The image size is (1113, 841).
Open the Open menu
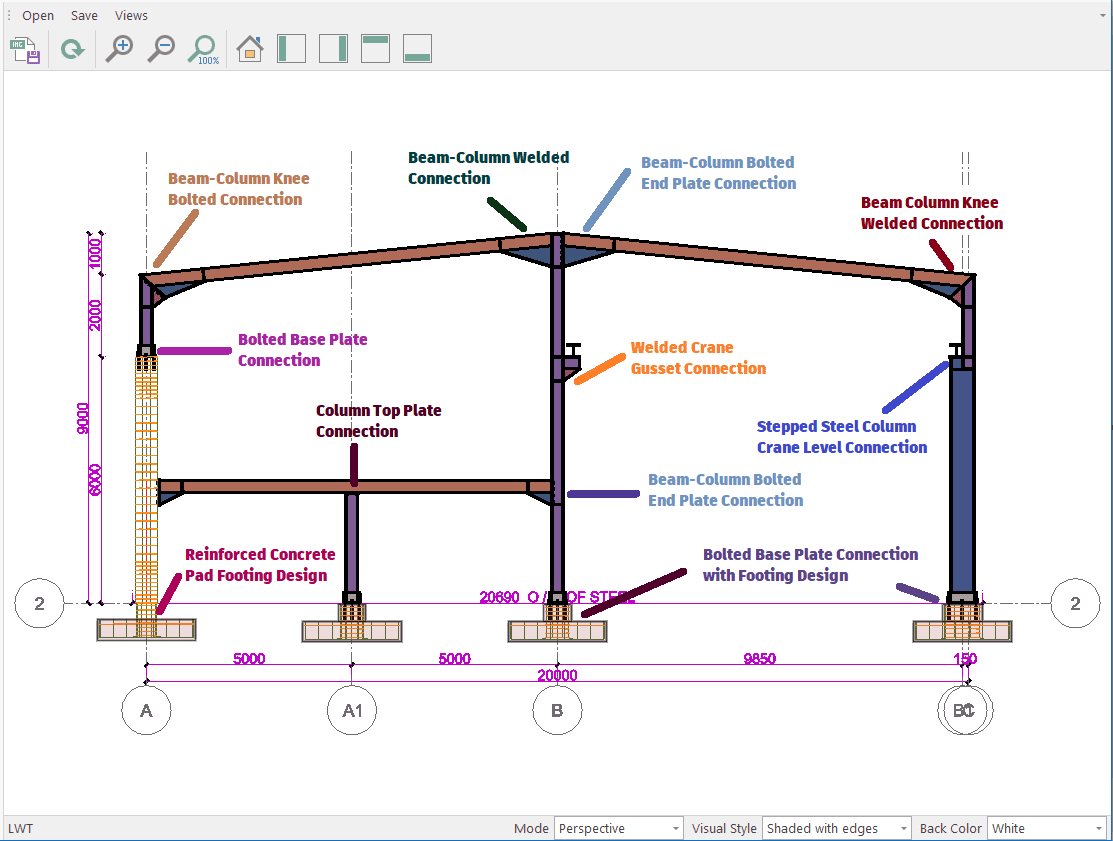(x=38, y=15)
